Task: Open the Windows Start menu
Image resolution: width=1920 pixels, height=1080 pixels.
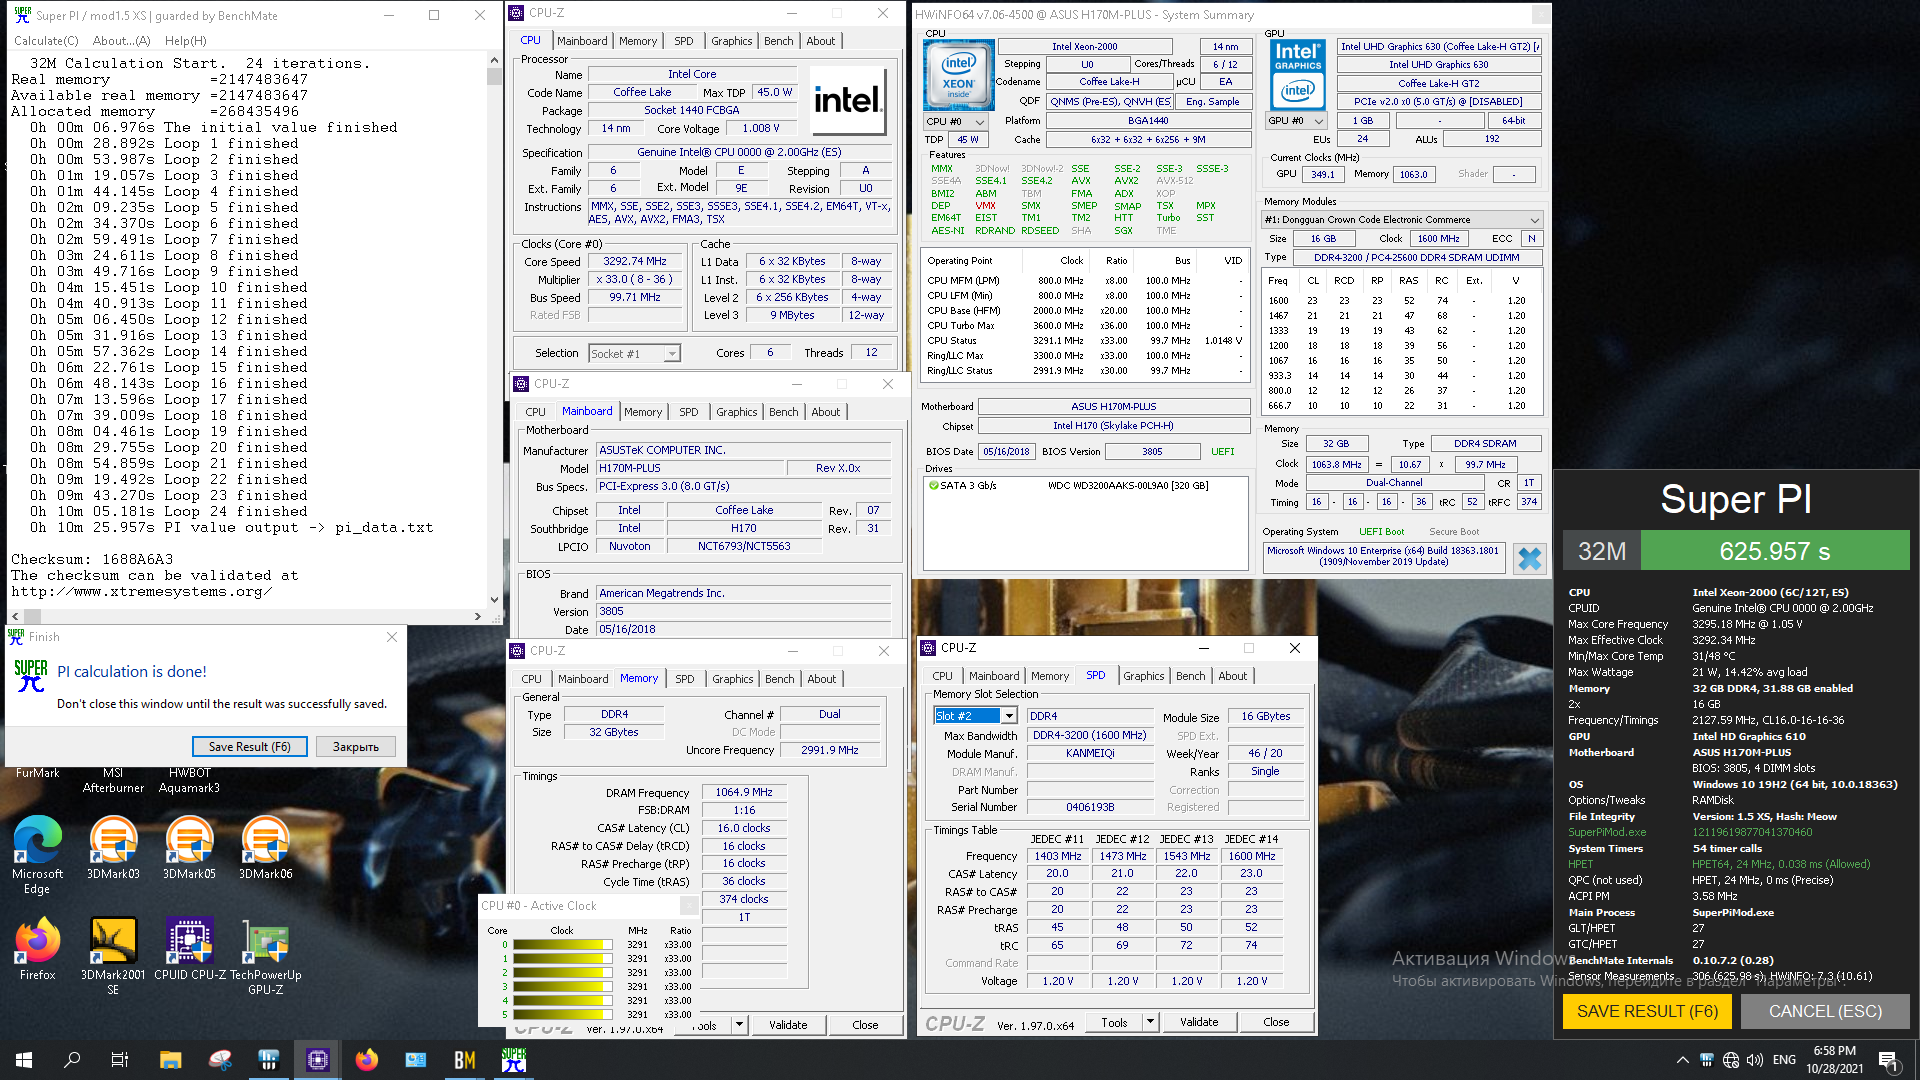Action: (x=24, y=1060)
